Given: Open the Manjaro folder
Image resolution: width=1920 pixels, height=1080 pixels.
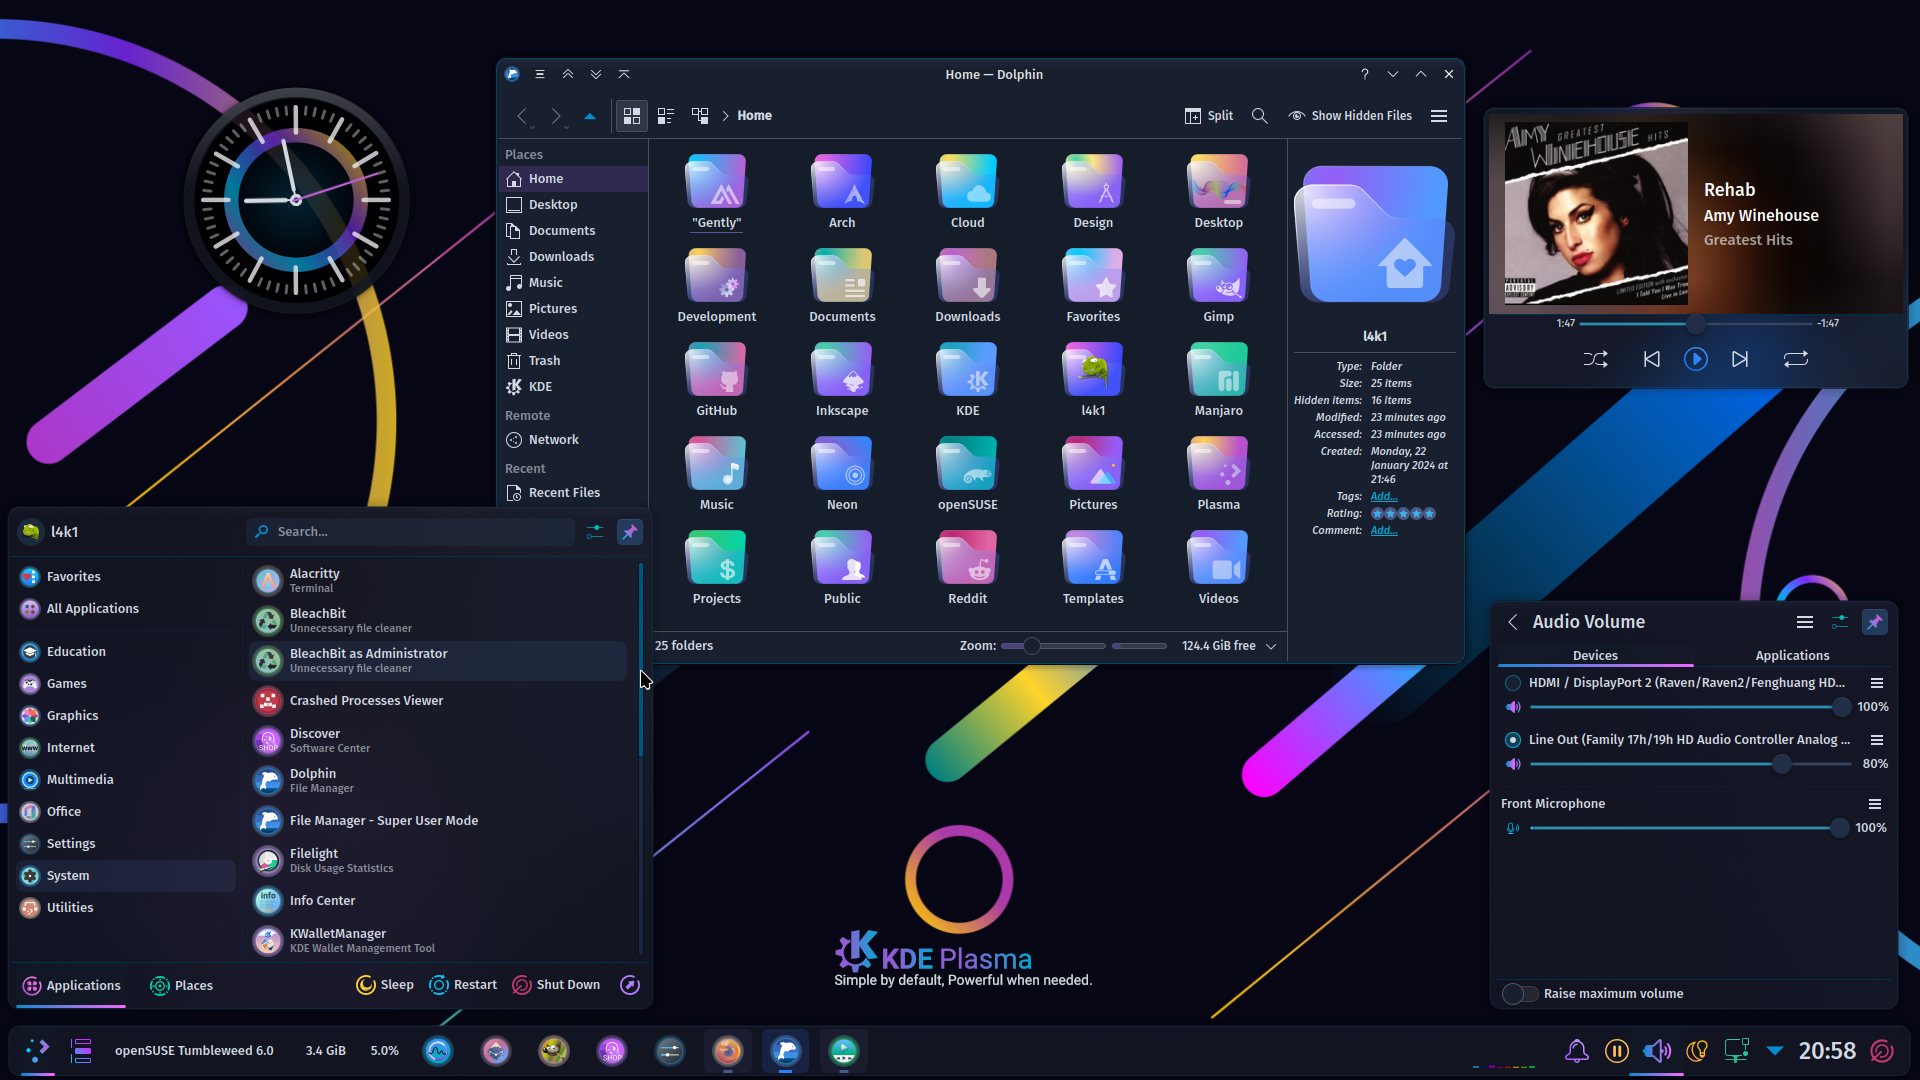Looking at the screenshot, I should (x=1218, y=380).
